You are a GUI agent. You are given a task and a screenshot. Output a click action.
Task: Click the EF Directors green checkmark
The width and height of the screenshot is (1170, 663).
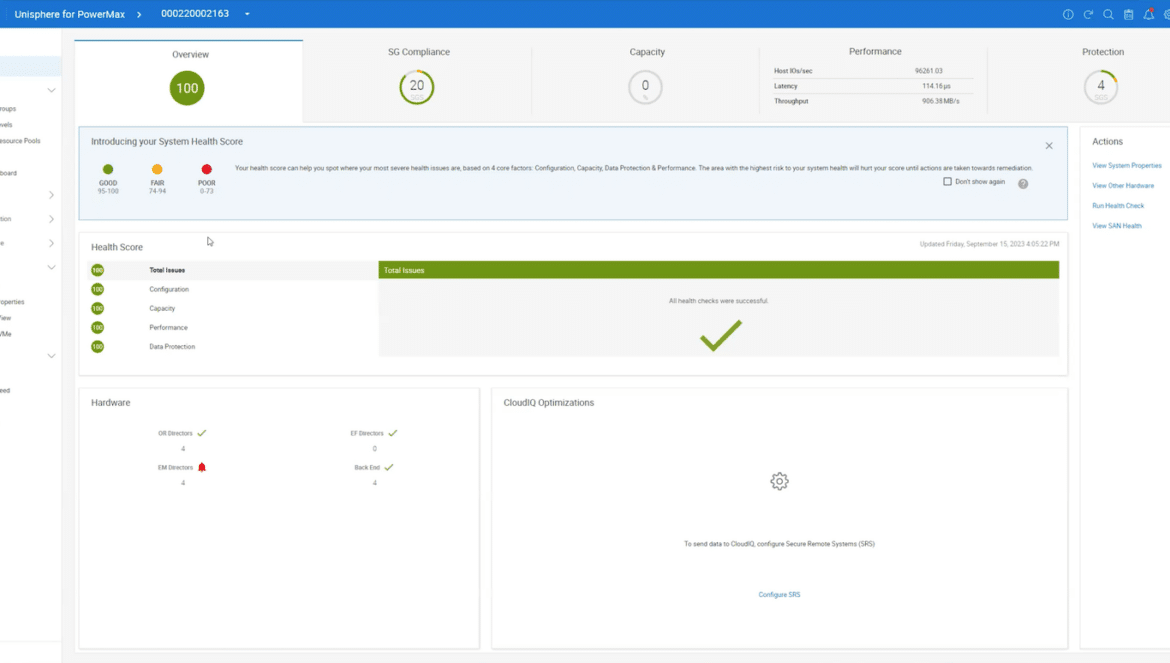(392, 433)
